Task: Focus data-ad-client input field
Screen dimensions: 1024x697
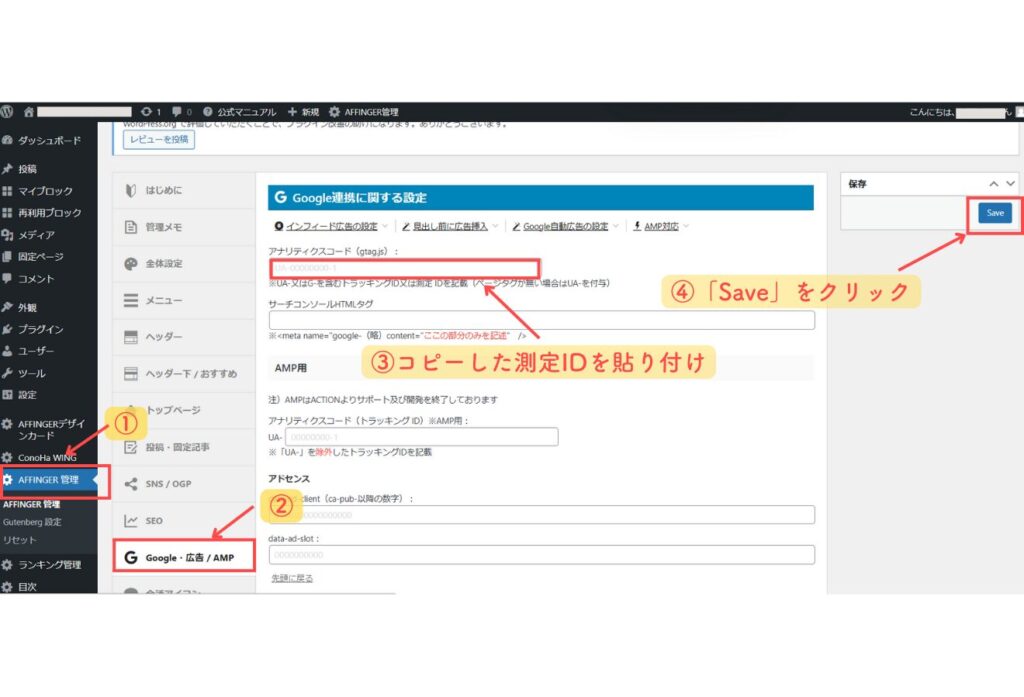Action: click(541, 515)
